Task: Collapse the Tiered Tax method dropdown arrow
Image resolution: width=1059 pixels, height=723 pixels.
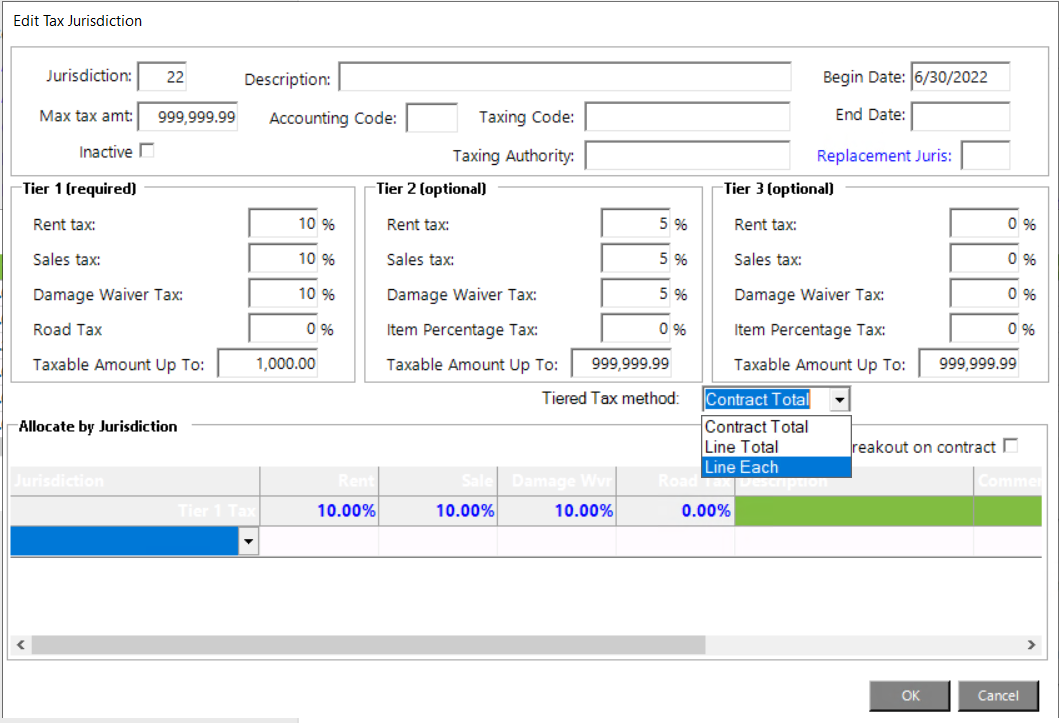Action: pyautogui.click(x=840, y=400)
